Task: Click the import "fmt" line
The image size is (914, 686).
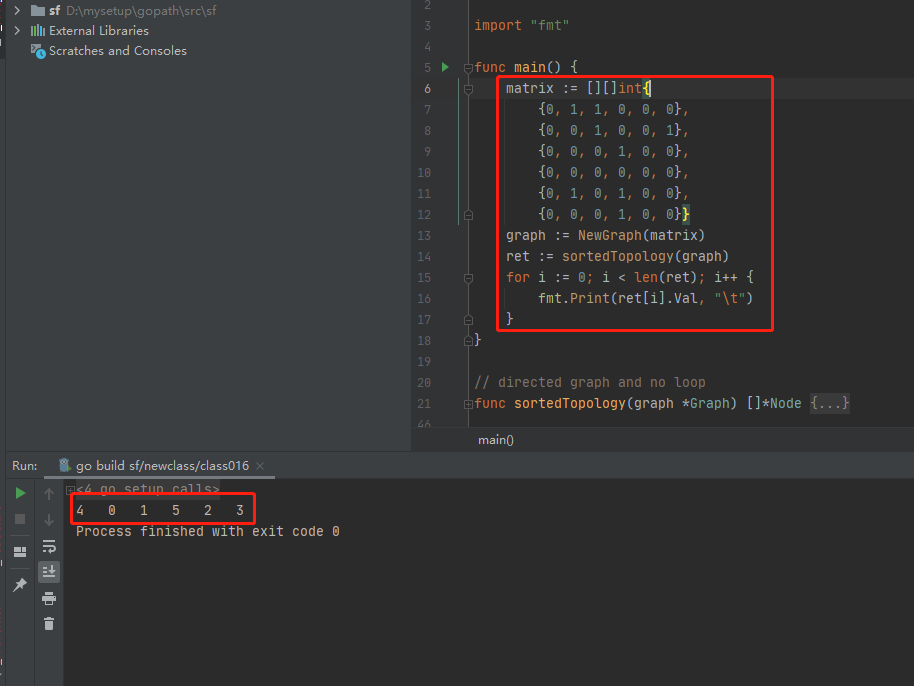Action: point(522,26)
